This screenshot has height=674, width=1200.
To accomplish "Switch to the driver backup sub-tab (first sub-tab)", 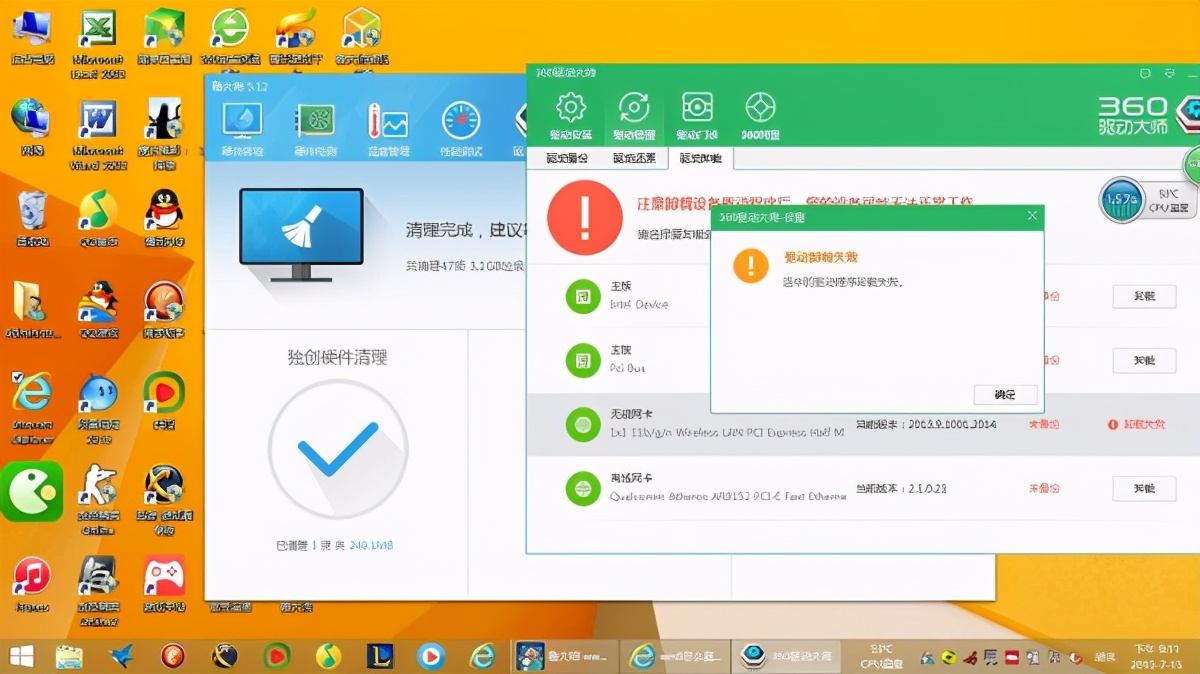I will (565, 158).
